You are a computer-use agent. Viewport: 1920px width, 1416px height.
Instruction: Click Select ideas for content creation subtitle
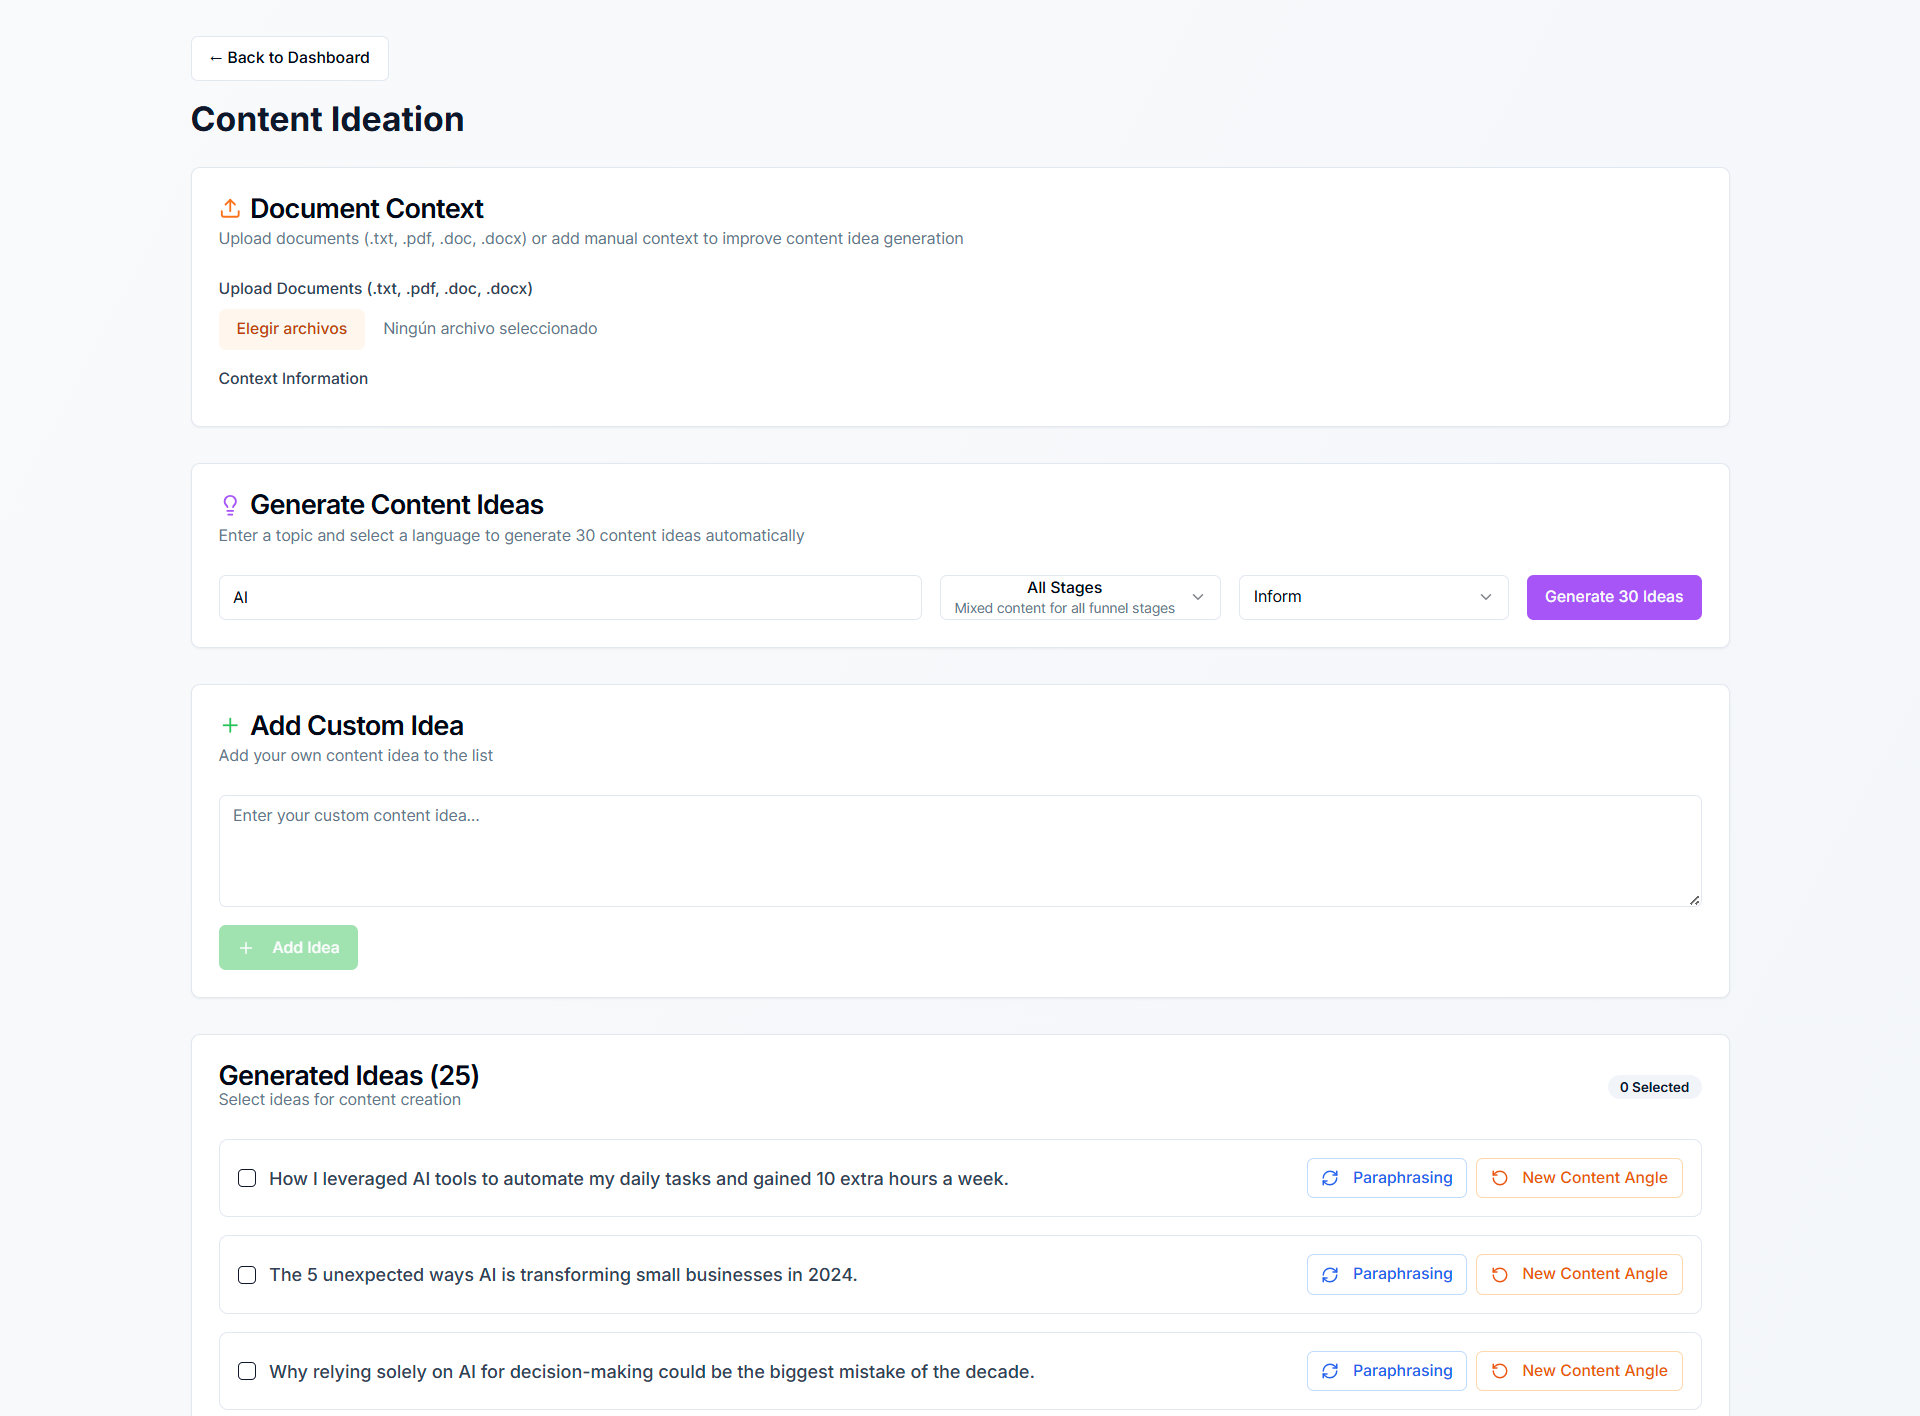pos(340,1100)
